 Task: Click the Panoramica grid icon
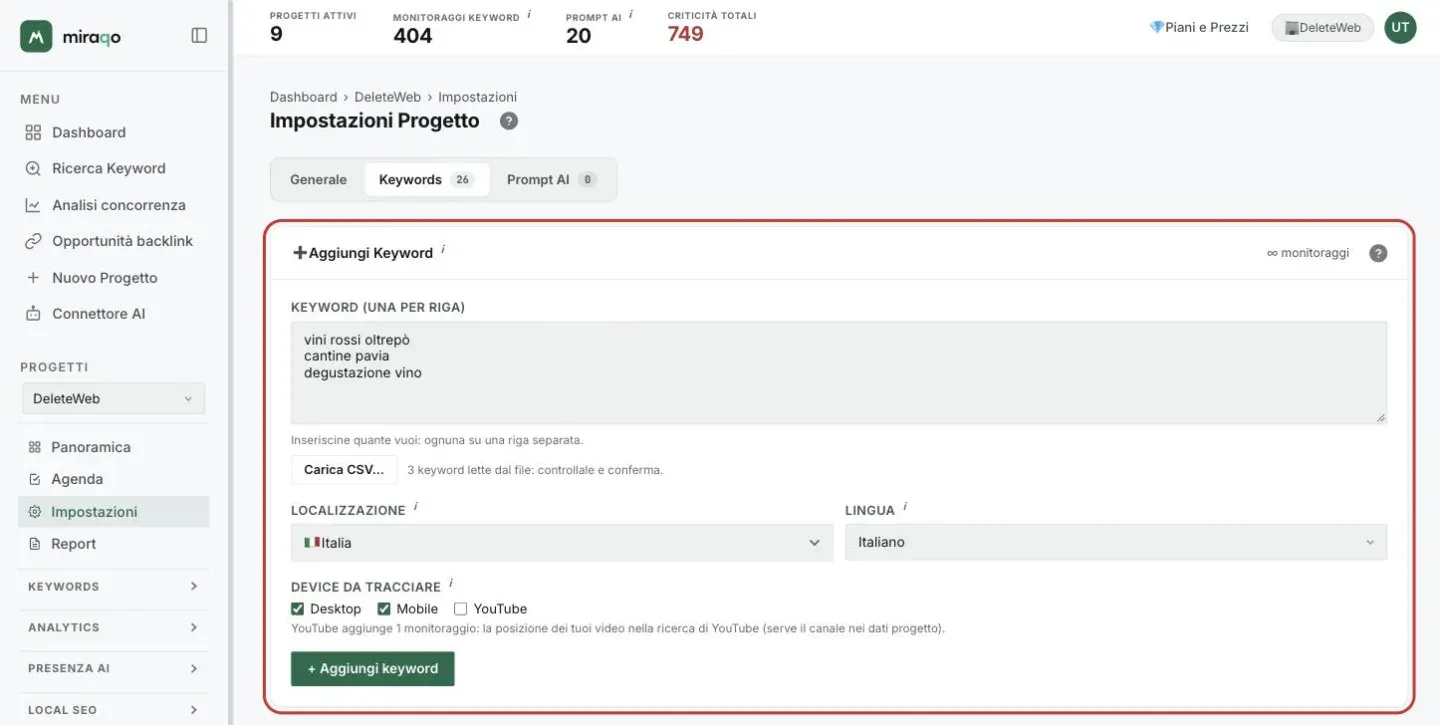coord(35,447)
